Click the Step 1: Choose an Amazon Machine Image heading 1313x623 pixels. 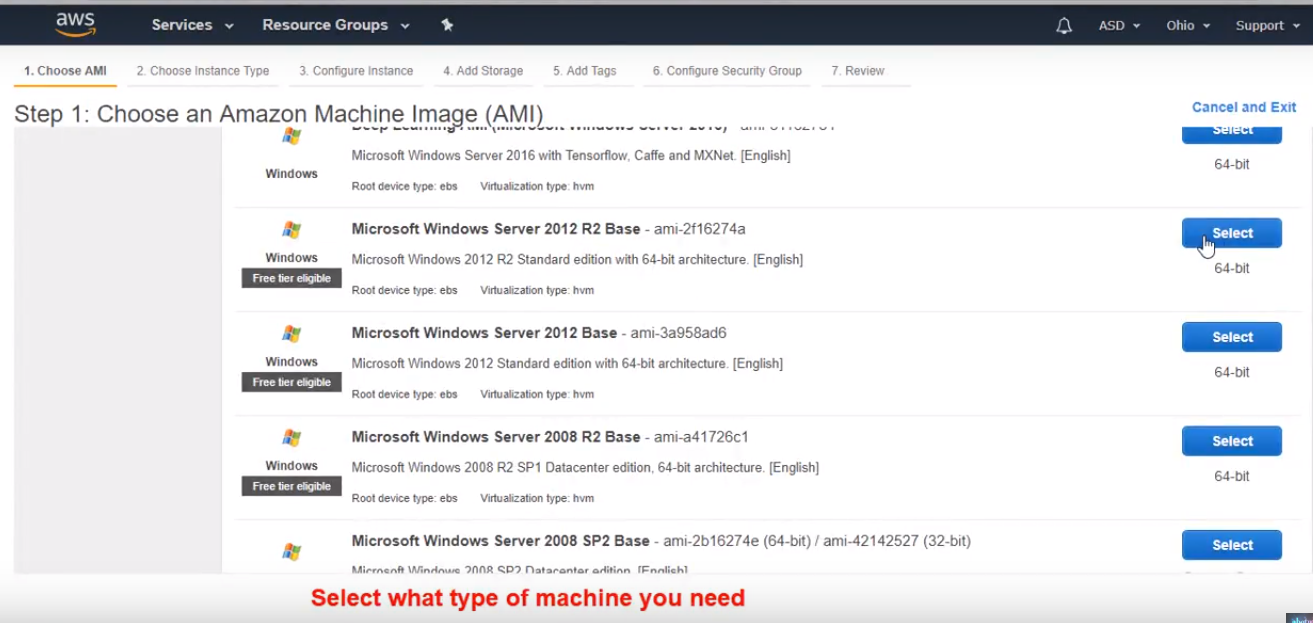click(x=279, y=113)
